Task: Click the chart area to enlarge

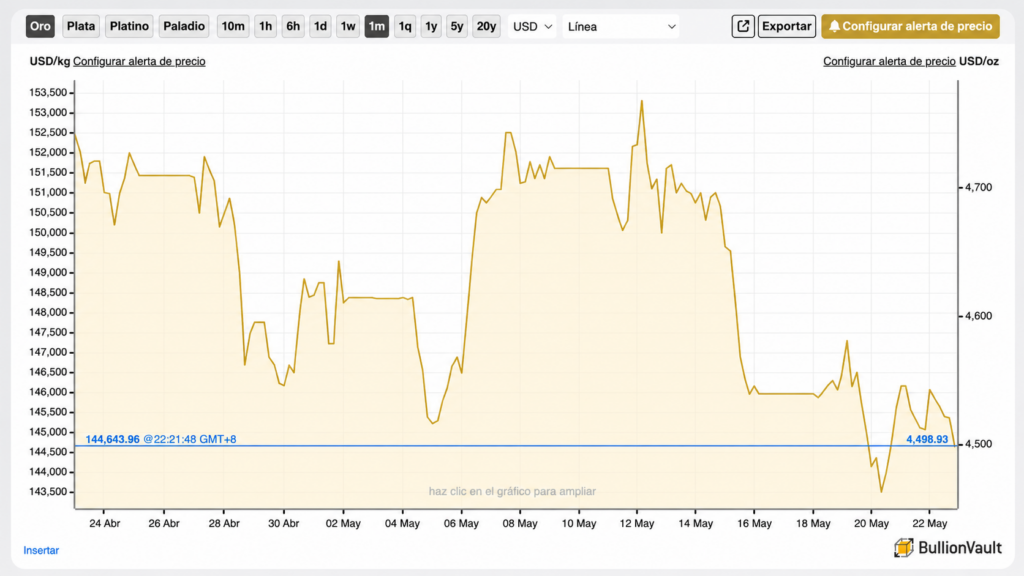Action: click(516, 294)
